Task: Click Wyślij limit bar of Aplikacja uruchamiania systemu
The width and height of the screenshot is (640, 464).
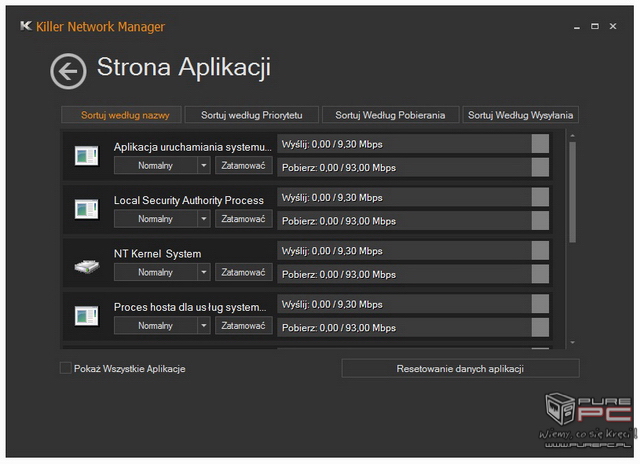Action: tap(413, 144)
